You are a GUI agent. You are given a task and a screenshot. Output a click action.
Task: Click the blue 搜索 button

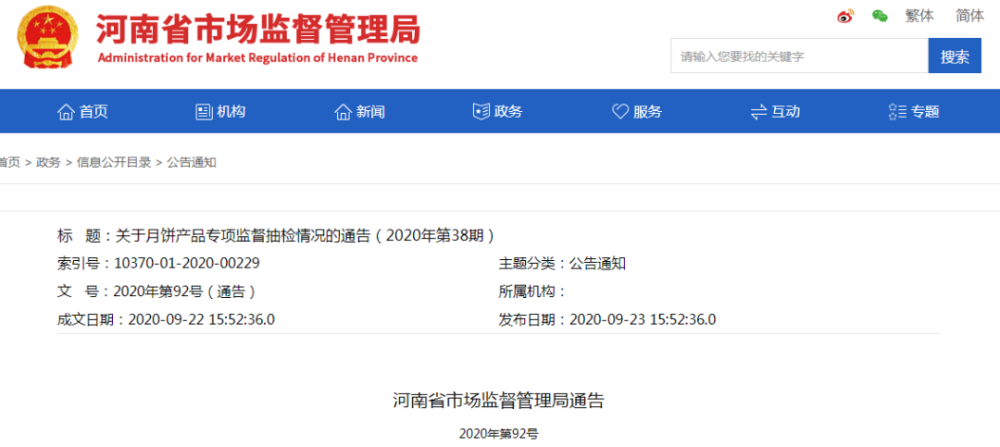(x=955, y=56)
